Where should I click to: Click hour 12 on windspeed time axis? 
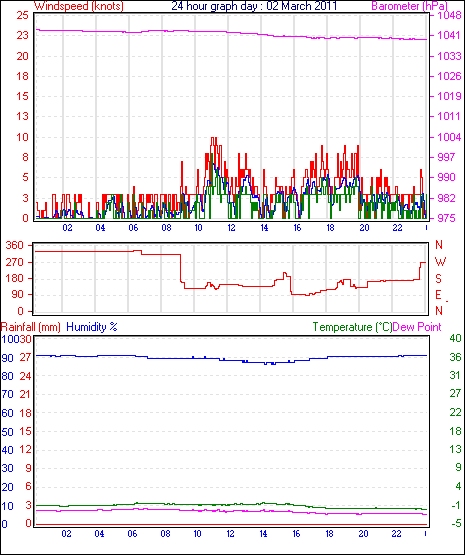[231, 228]
